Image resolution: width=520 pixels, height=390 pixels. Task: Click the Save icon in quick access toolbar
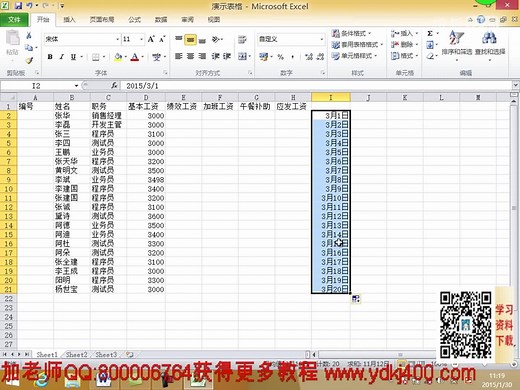tap(18, 6)
